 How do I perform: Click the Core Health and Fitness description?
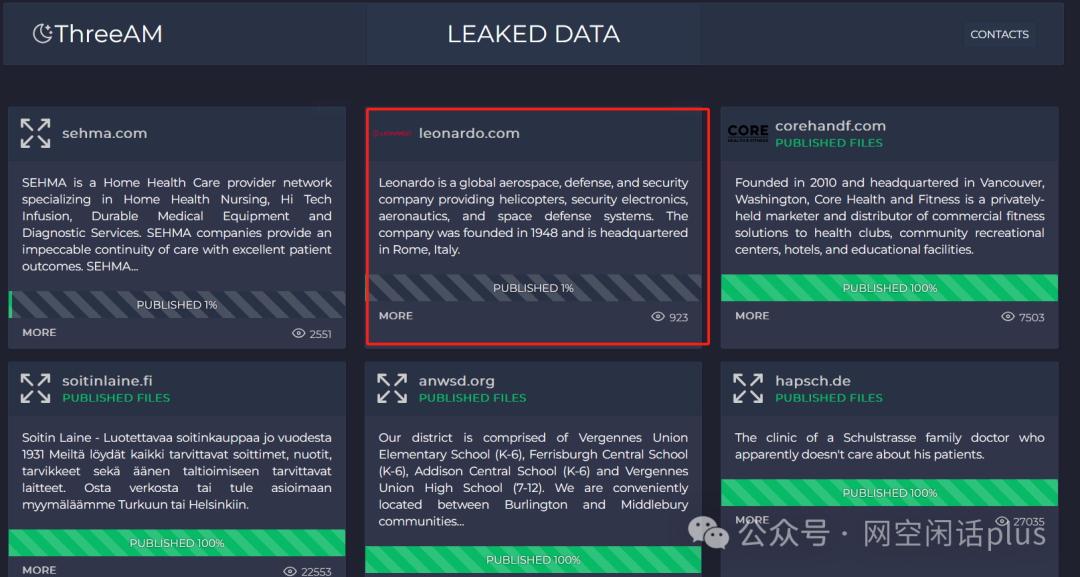tap(889, 216)
